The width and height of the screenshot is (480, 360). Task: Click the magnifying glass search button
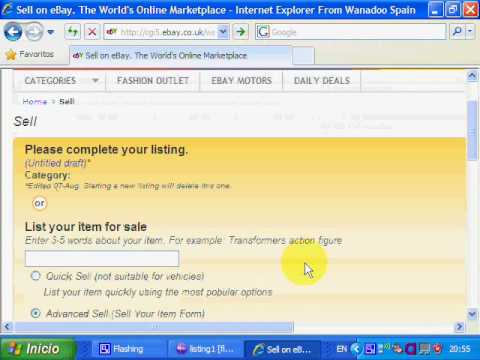point(457,32)
